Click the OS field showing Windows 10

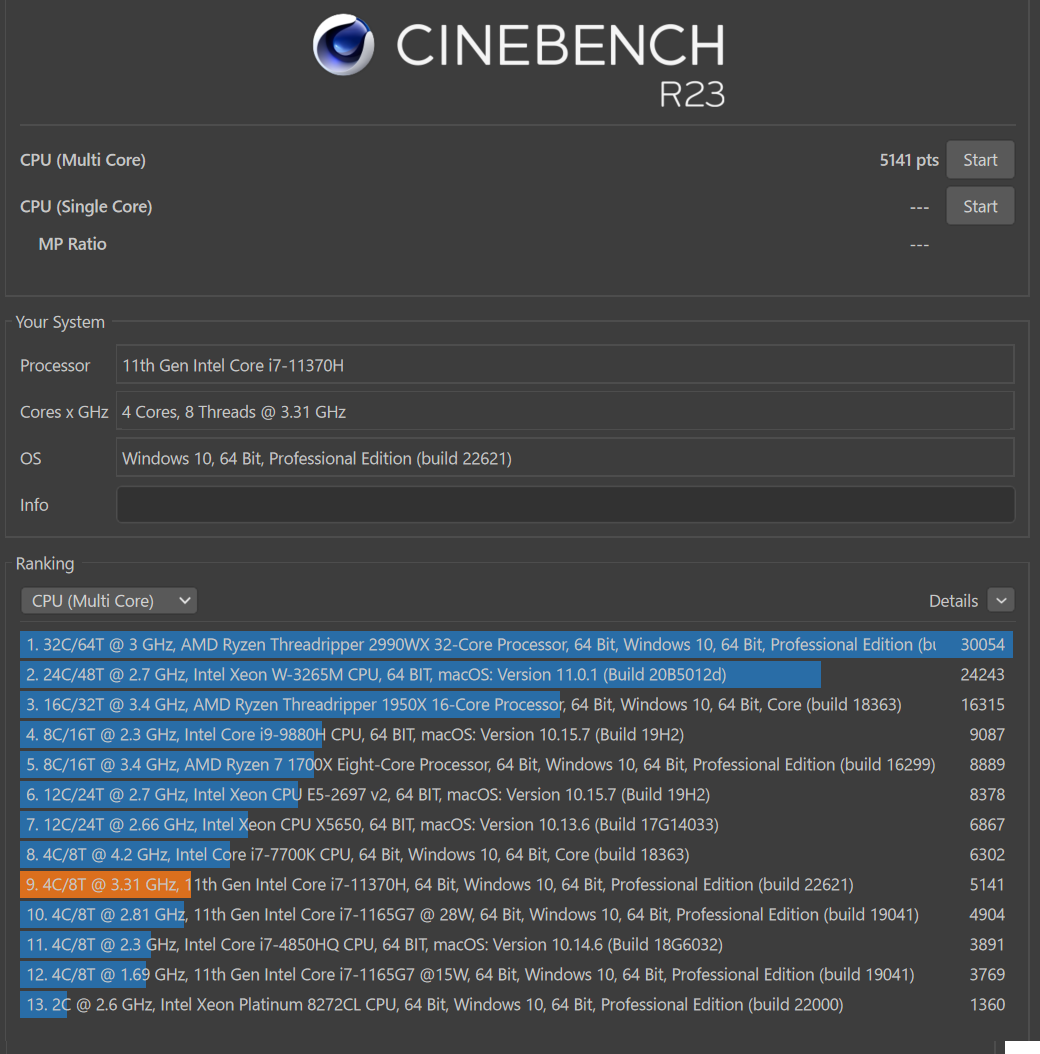[x=565, y=458]
